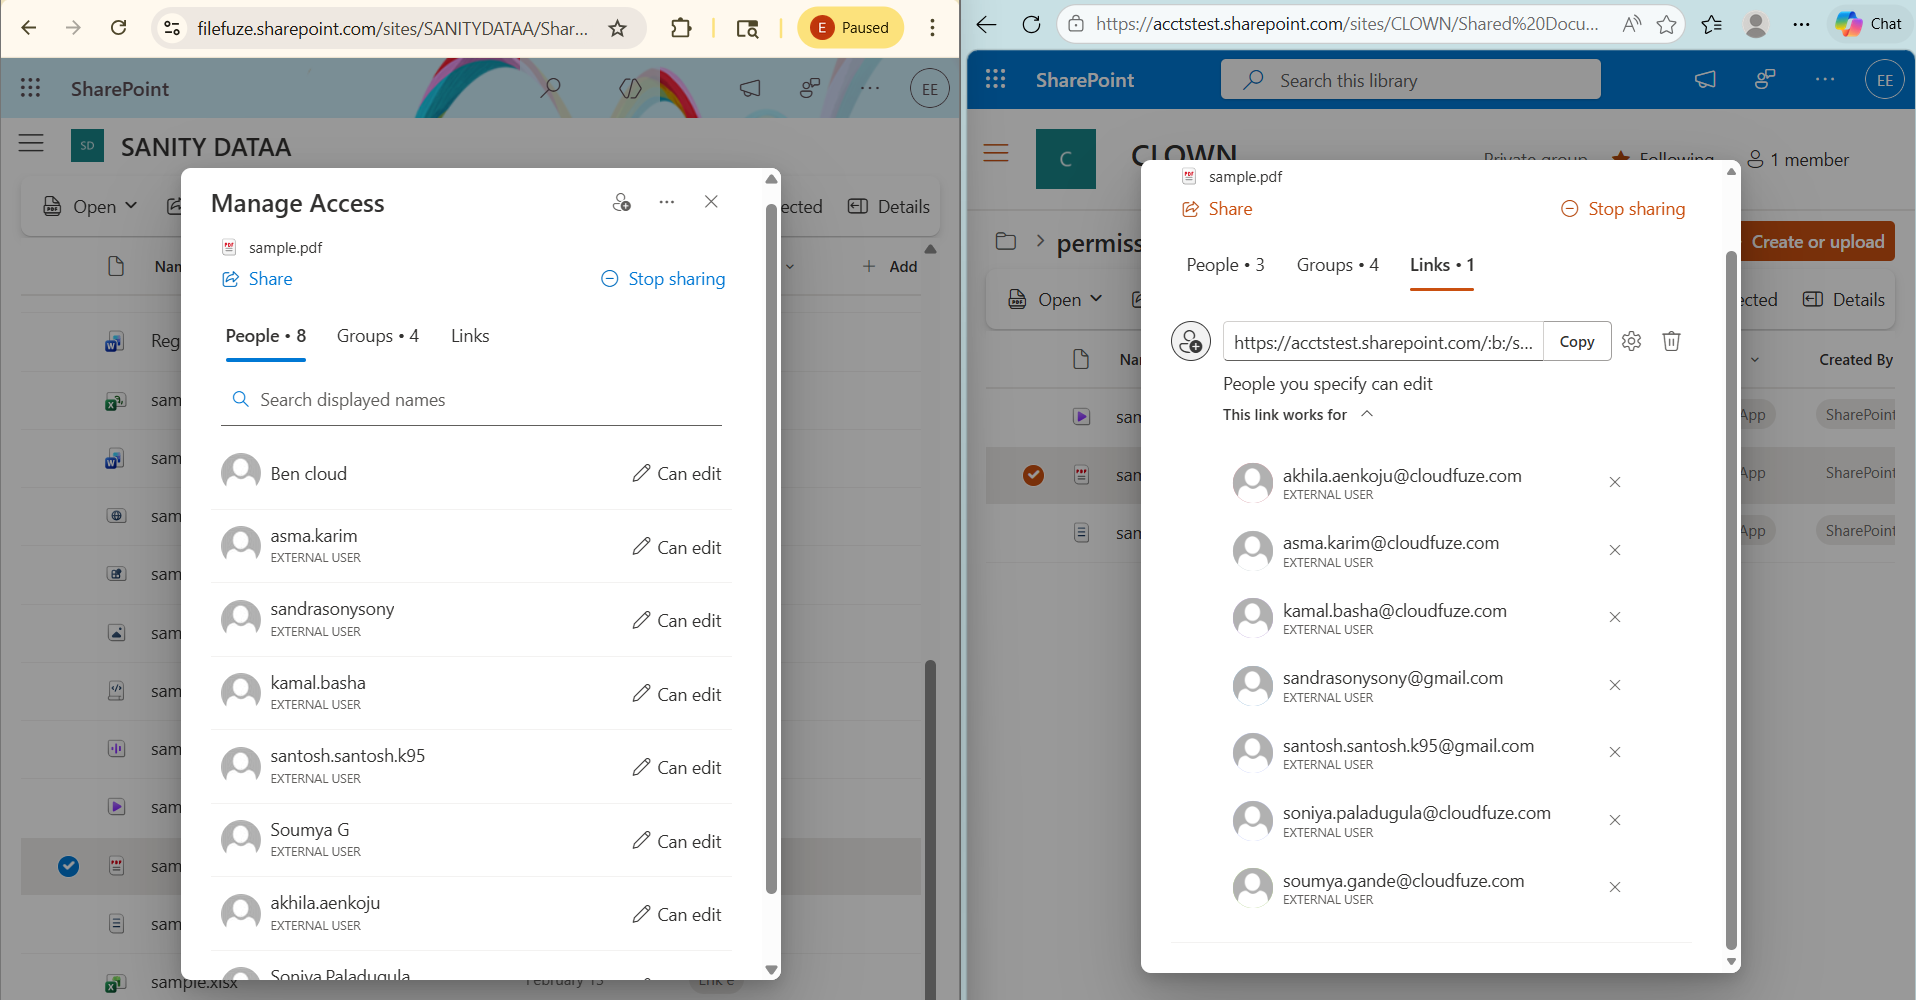Delete the sharing link with trash icon
The image size is (1916, 1000).
click(1671, 341)
